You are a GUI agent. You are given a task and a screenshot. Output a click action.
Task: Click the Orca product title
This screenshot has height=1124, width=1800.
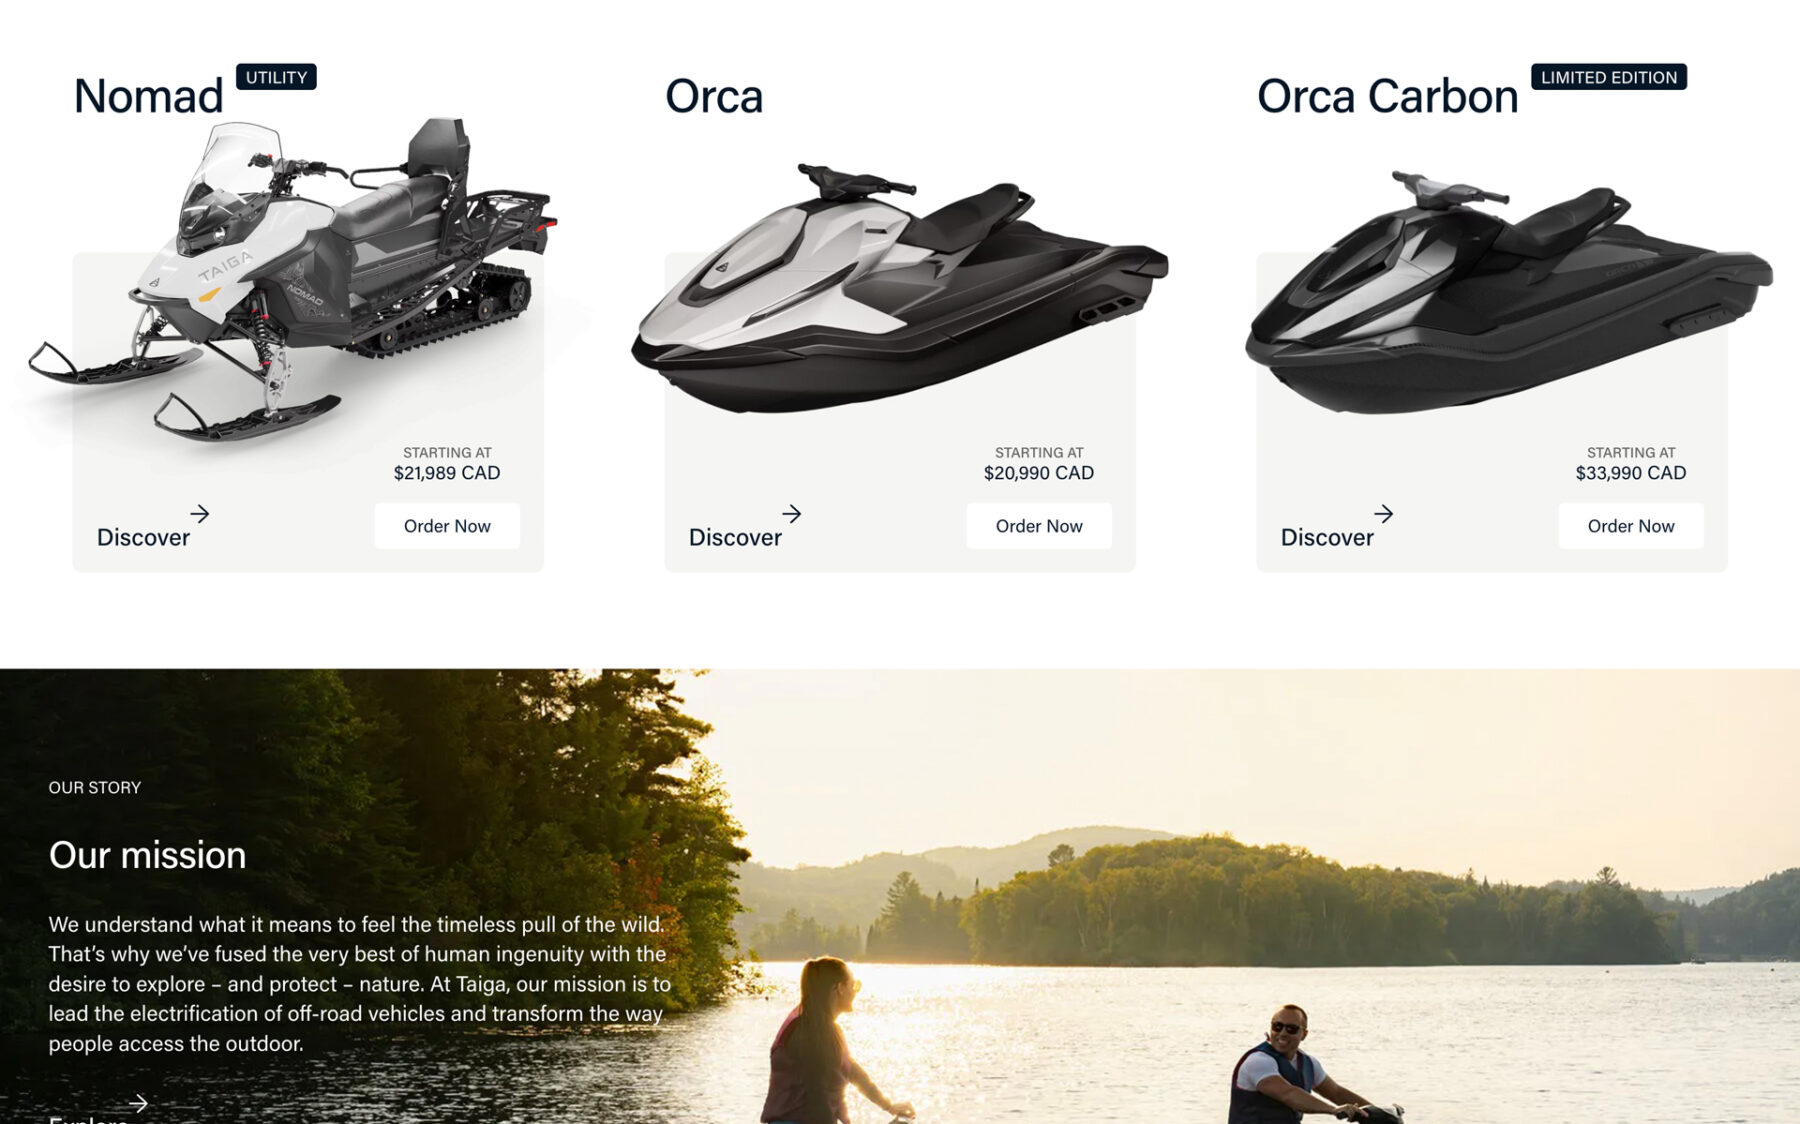[x=714, y=97]
